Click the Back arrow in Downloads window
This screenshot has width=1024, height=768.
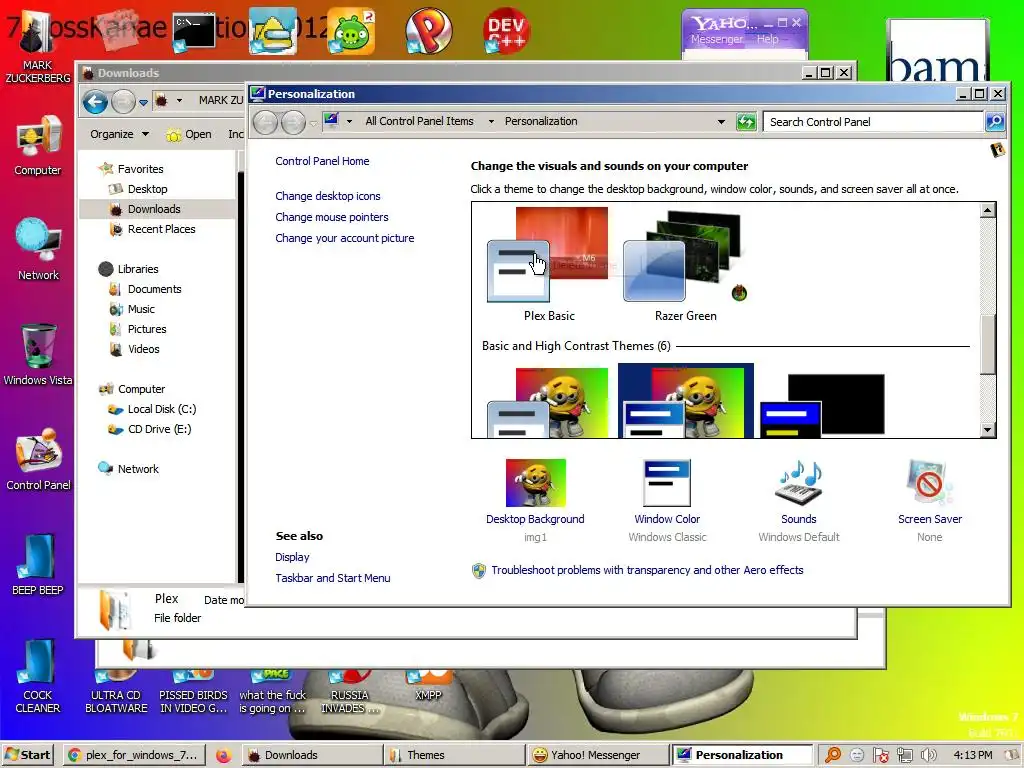(x=95, y=101)
